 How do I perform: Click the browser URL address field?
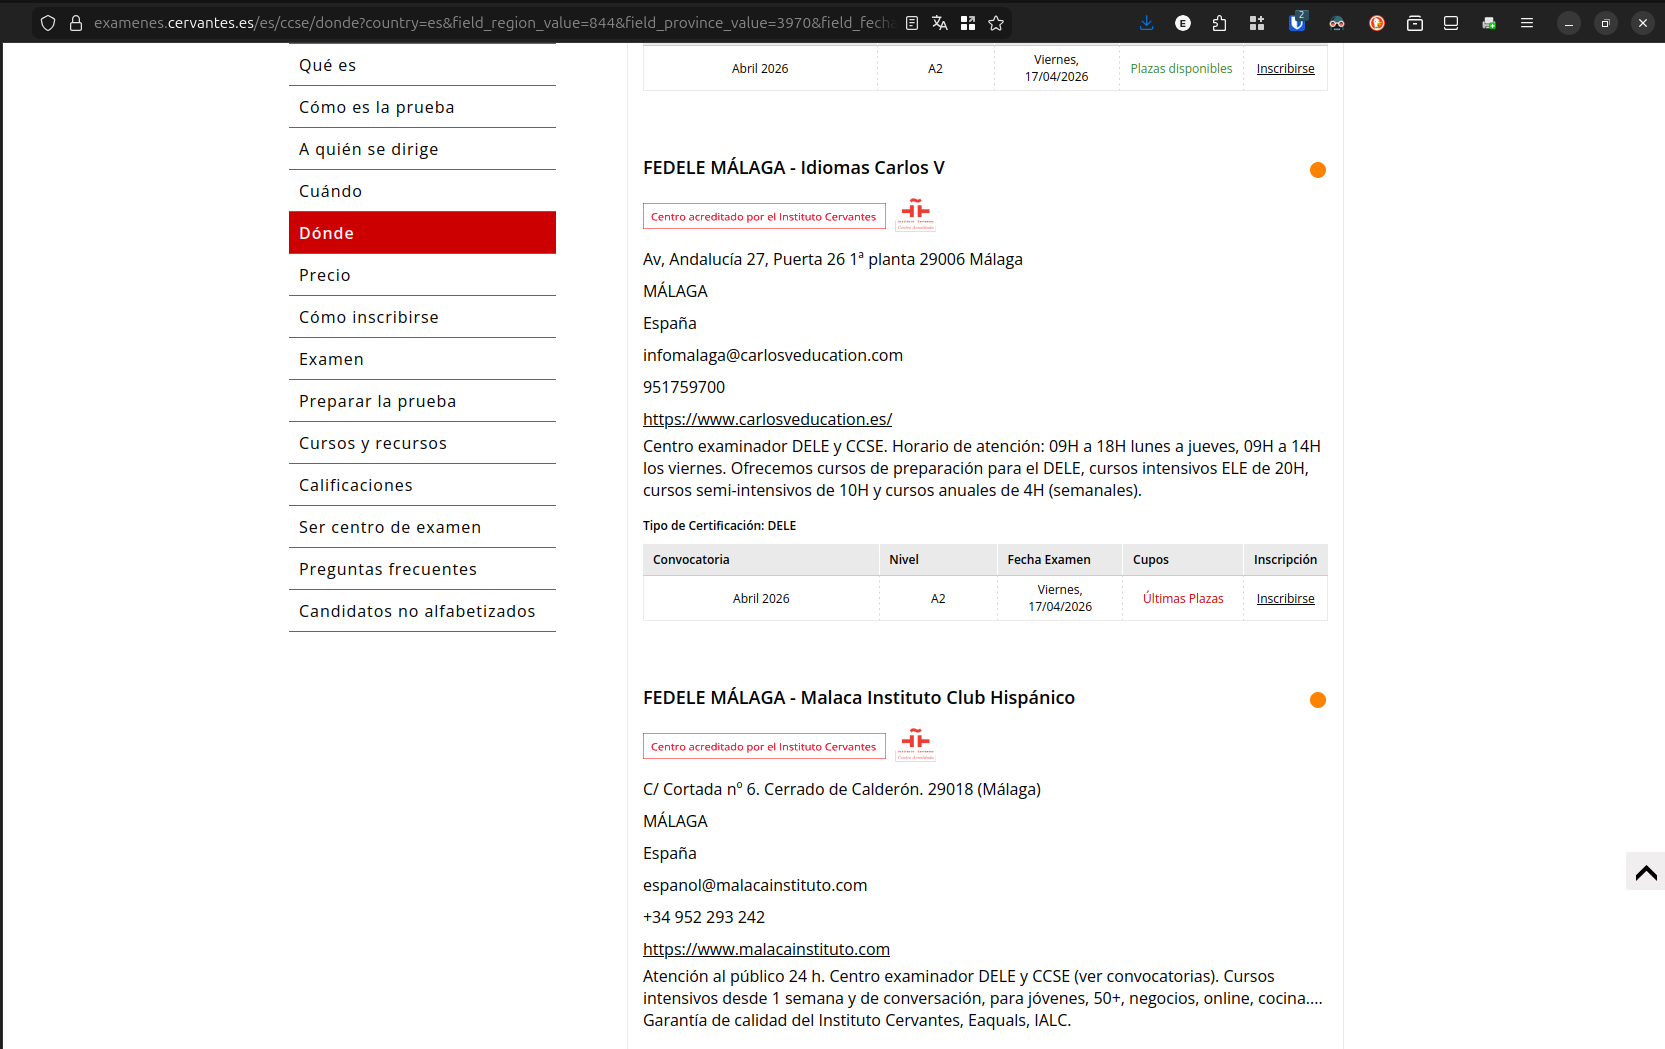point(490,23)
